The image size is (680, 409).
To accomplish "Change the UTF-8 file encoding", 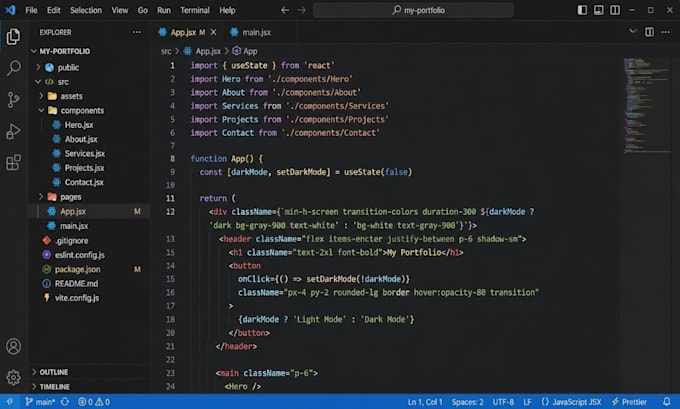I will click(503, 402).
